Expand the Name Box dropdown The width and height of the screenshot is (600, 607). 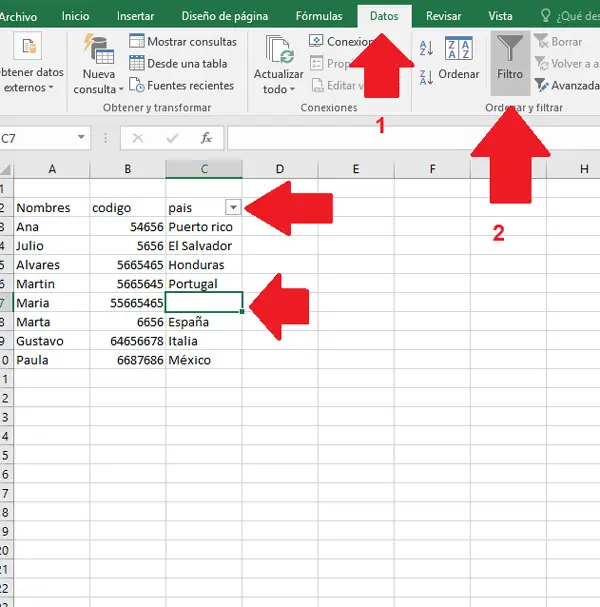pyautogui.click(x=81, y=137)
